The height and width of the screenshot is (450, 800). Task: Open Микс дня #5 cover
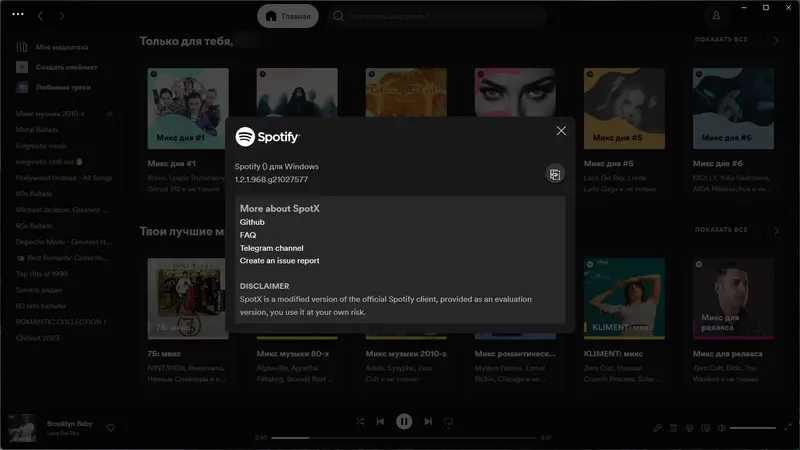tap(624, 108)
